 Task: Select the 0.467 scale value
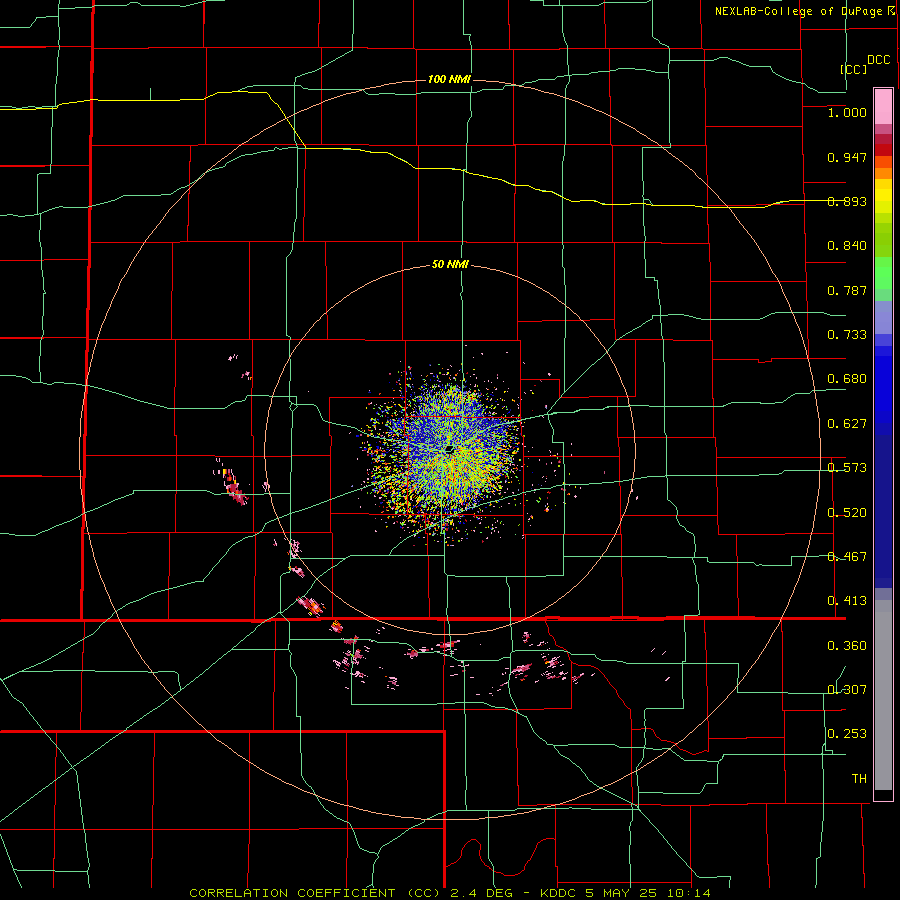tap(847, 557)
